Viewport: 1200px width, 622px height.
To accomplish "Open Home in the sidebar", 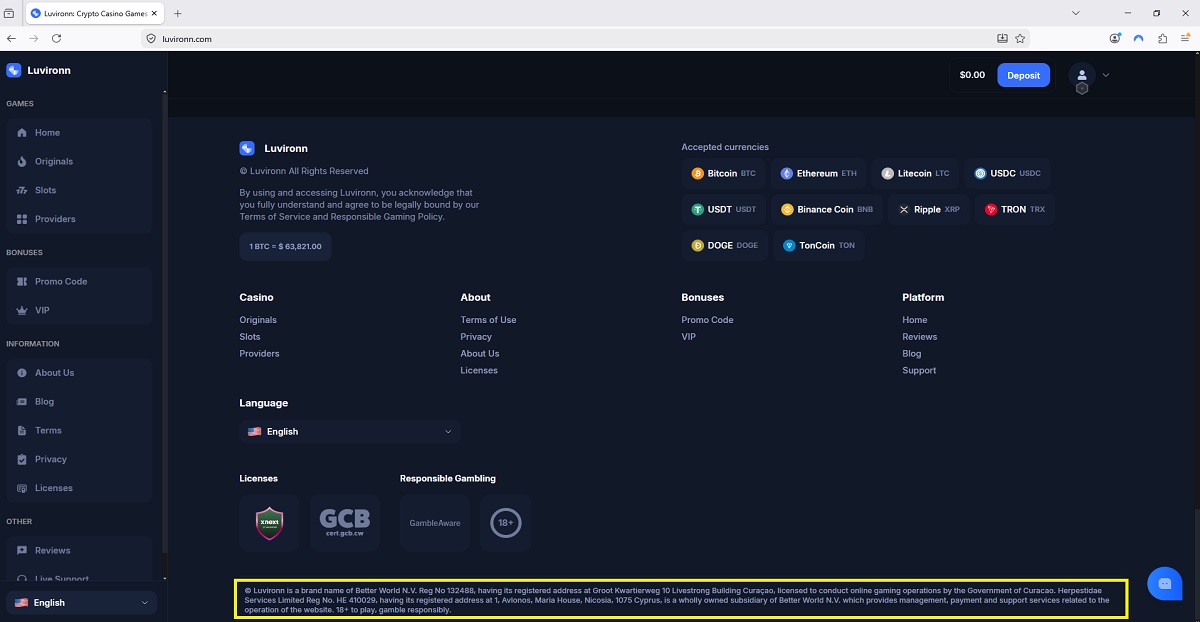I will 79,133.
